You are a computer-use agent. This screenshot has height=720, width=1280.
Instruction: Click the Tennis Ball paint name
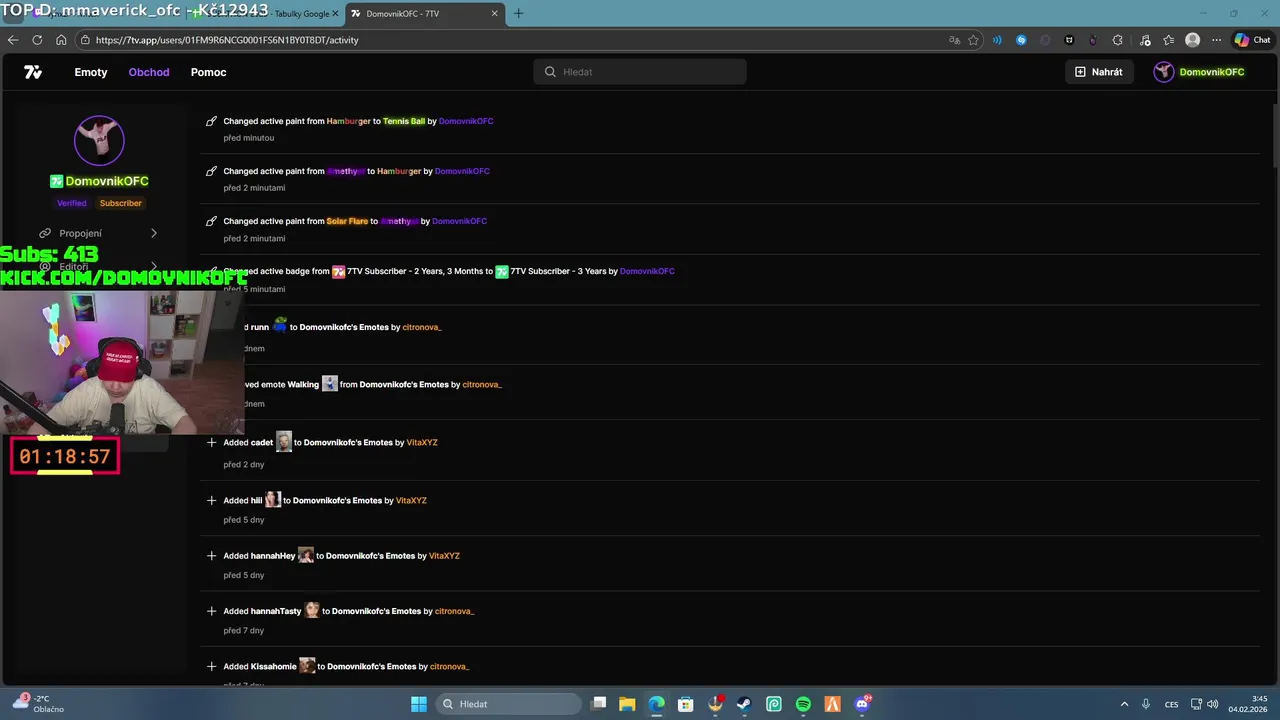404,121
